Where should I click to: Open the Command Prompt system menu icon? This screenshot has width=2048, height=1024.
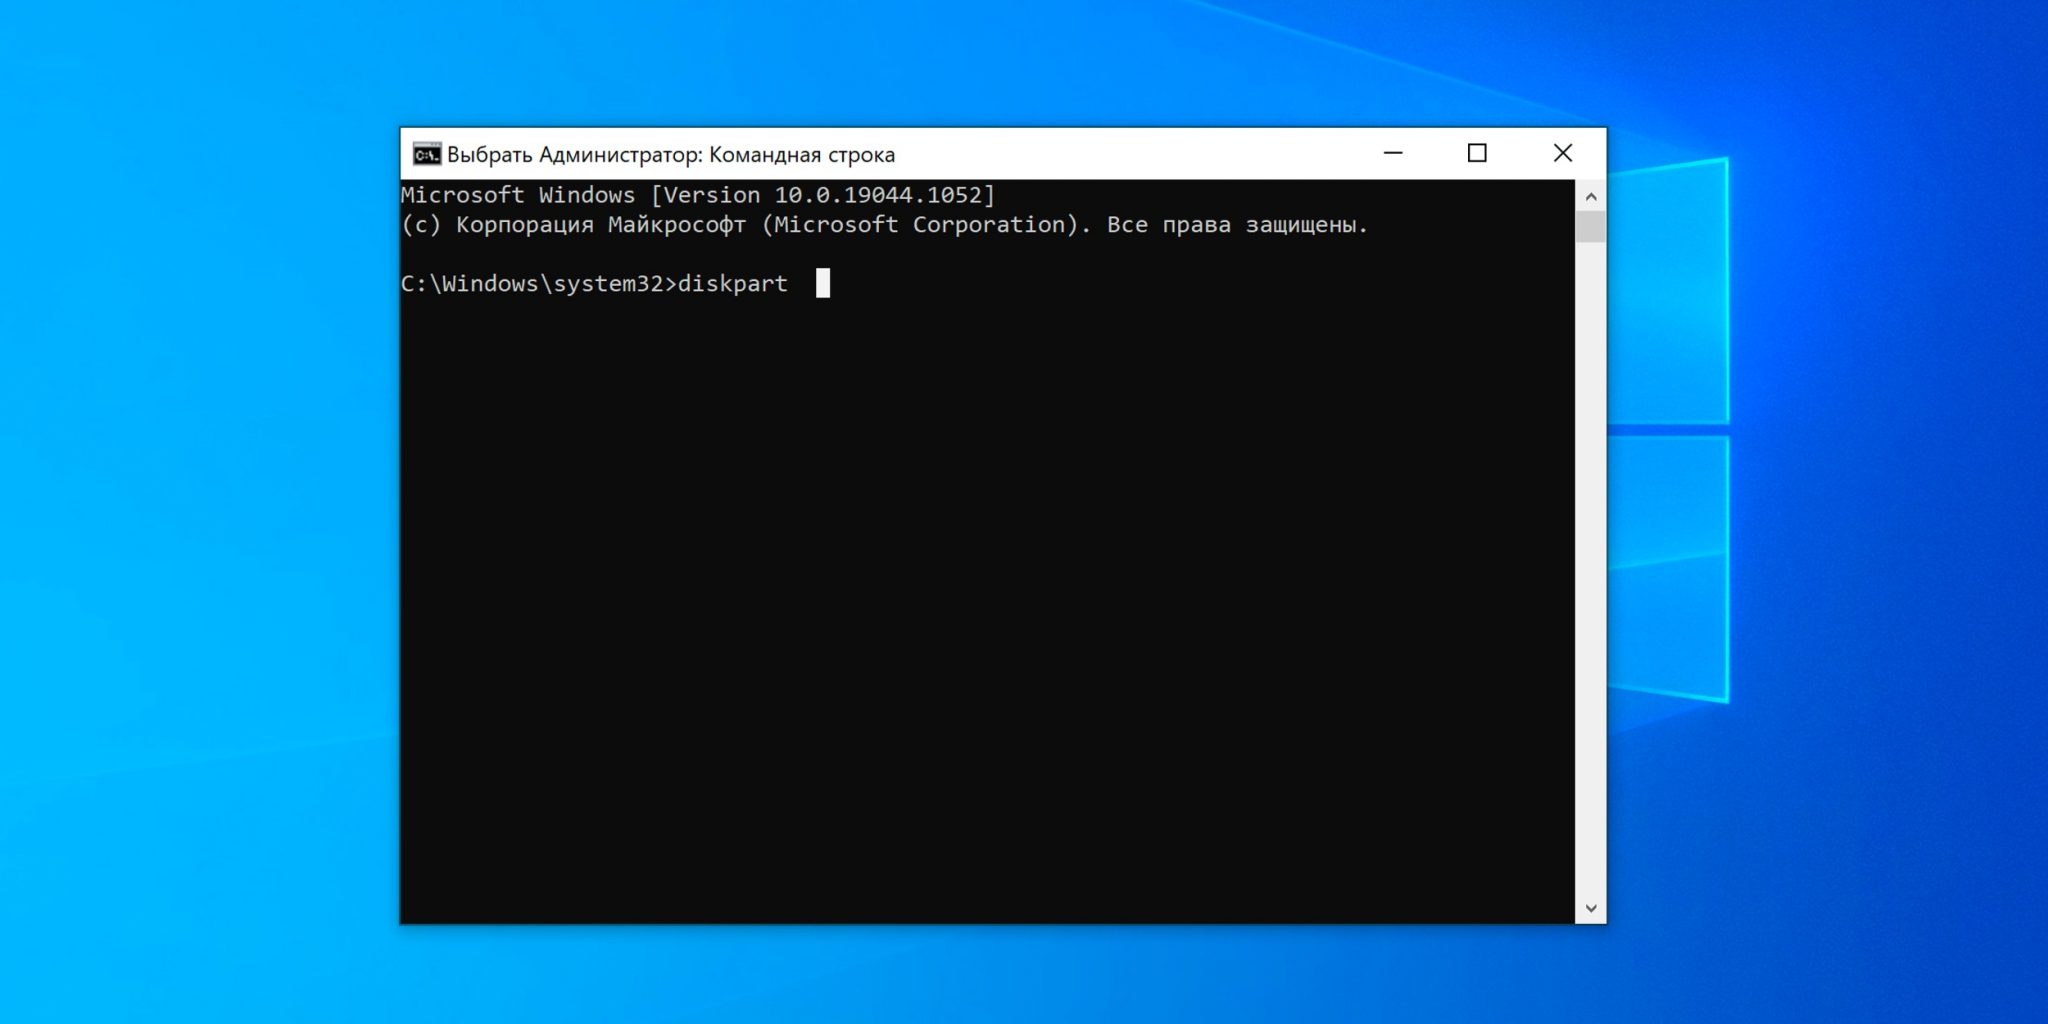coord(427,154)
